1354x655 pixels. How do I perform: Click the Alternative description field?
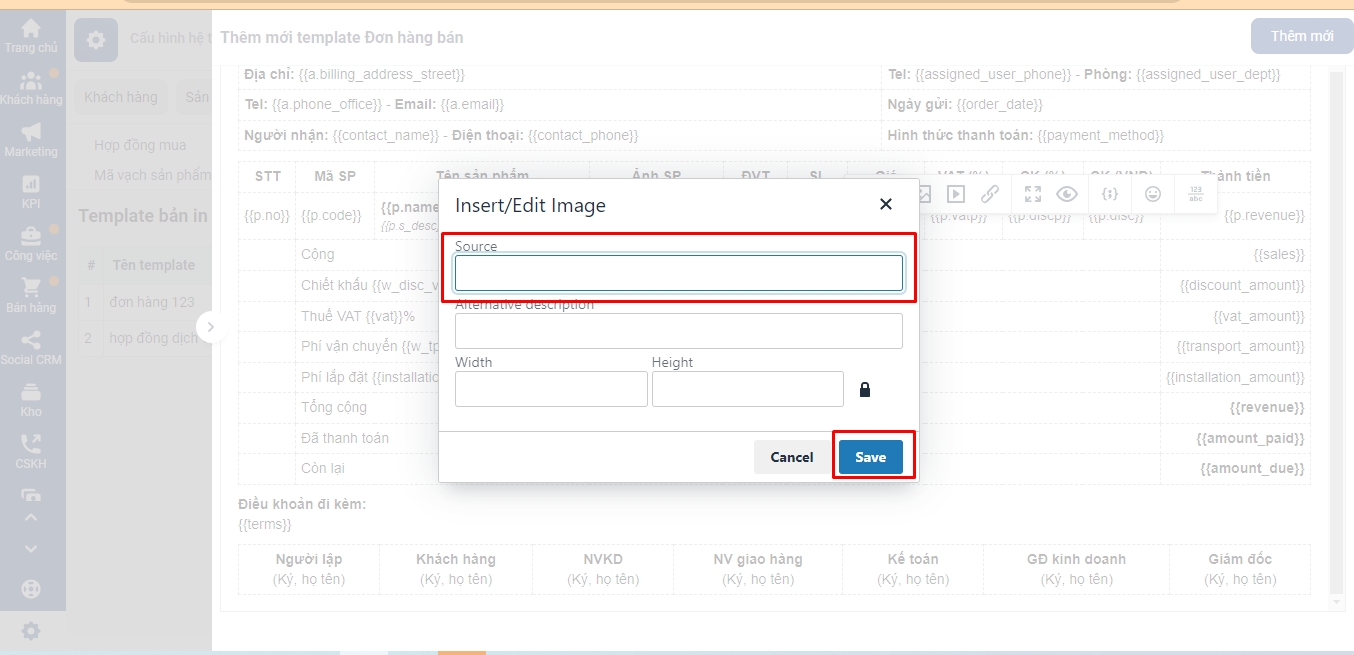679,331
